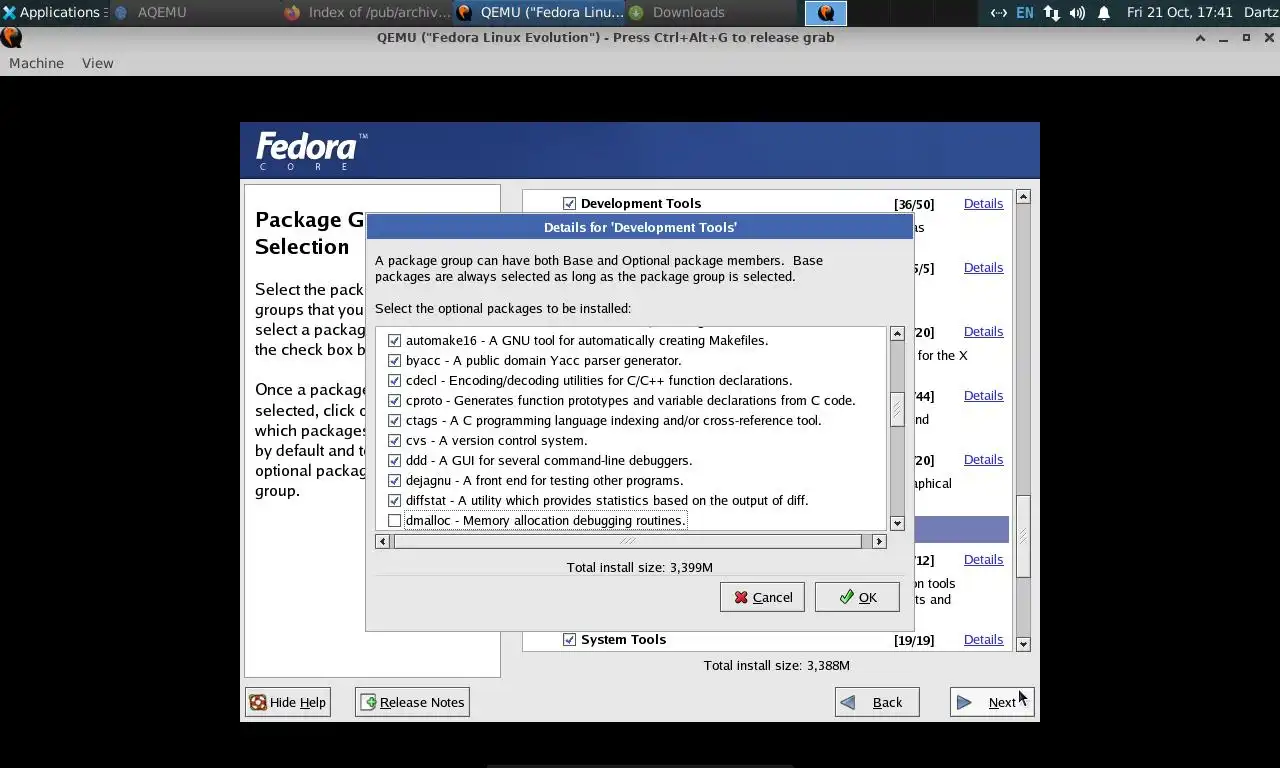This screenshot has width=1280, height=768.
Task: Uncheck the cdecl package checkbox
Action: click(394, 380)
